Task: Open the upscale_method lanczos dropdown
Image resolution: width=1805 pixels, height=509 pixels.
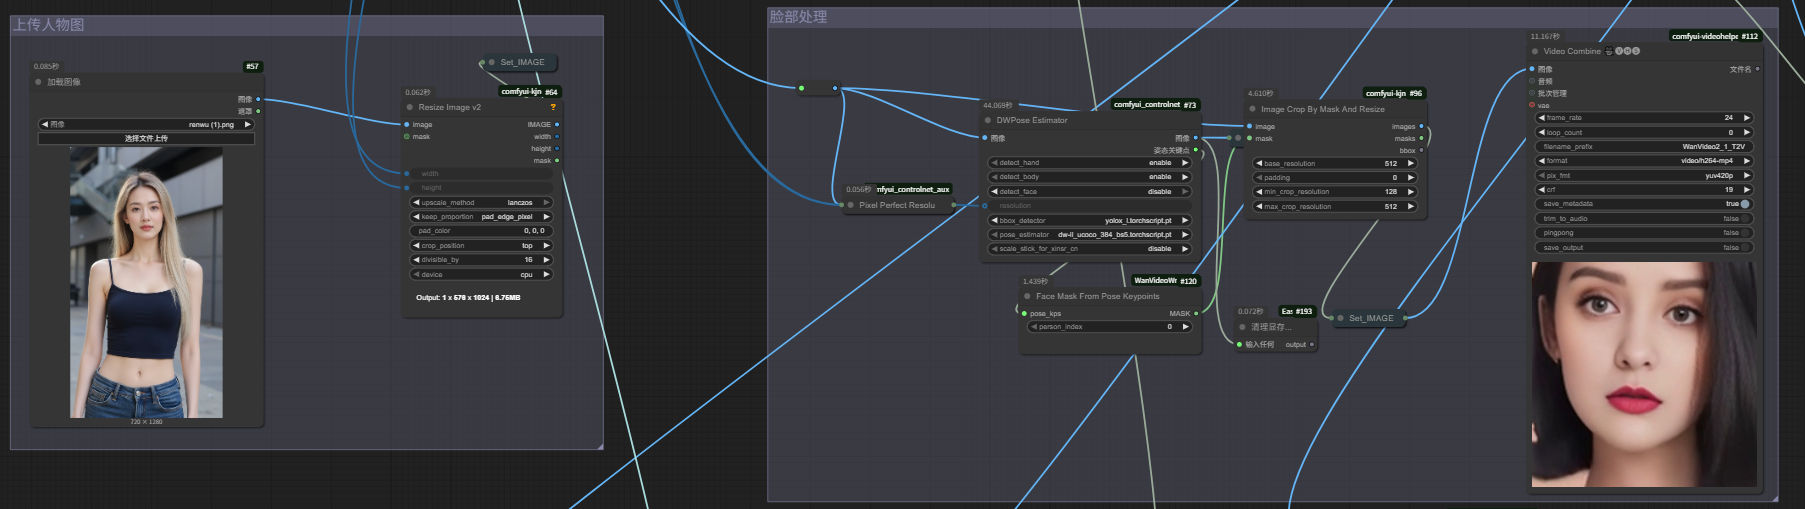Action: (x=481, y=202)
